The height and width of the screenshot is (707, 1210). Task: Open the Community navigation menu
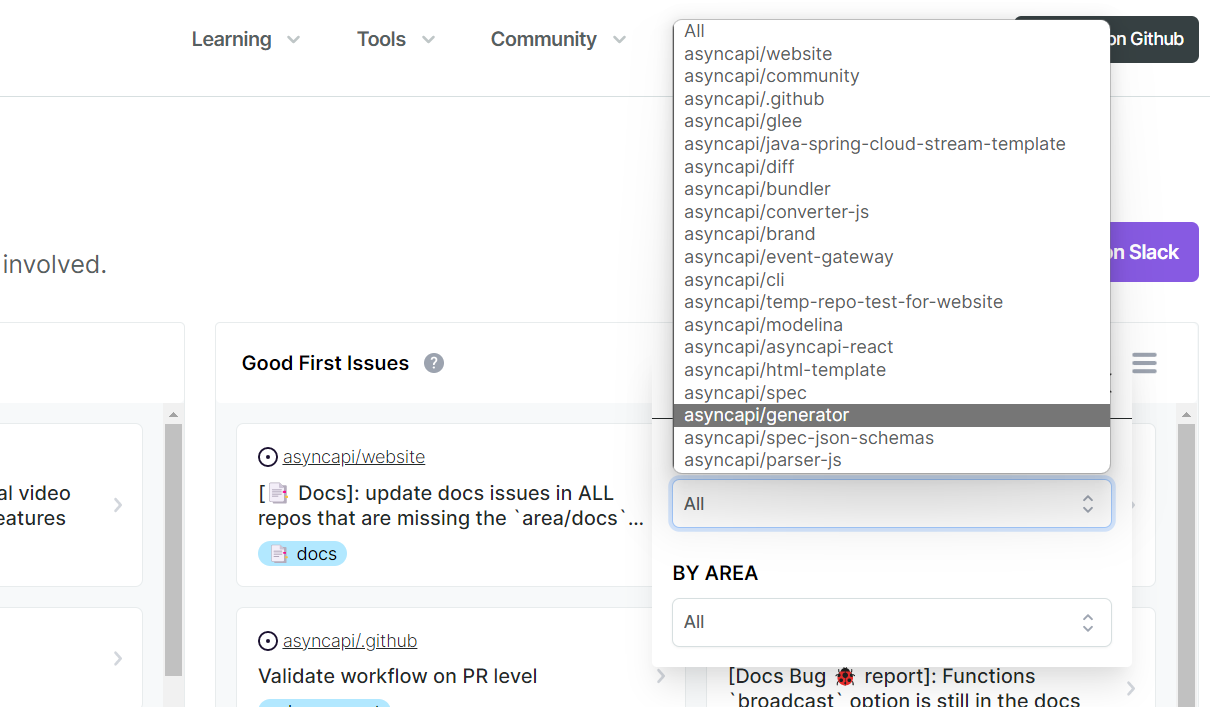(558, 39)
